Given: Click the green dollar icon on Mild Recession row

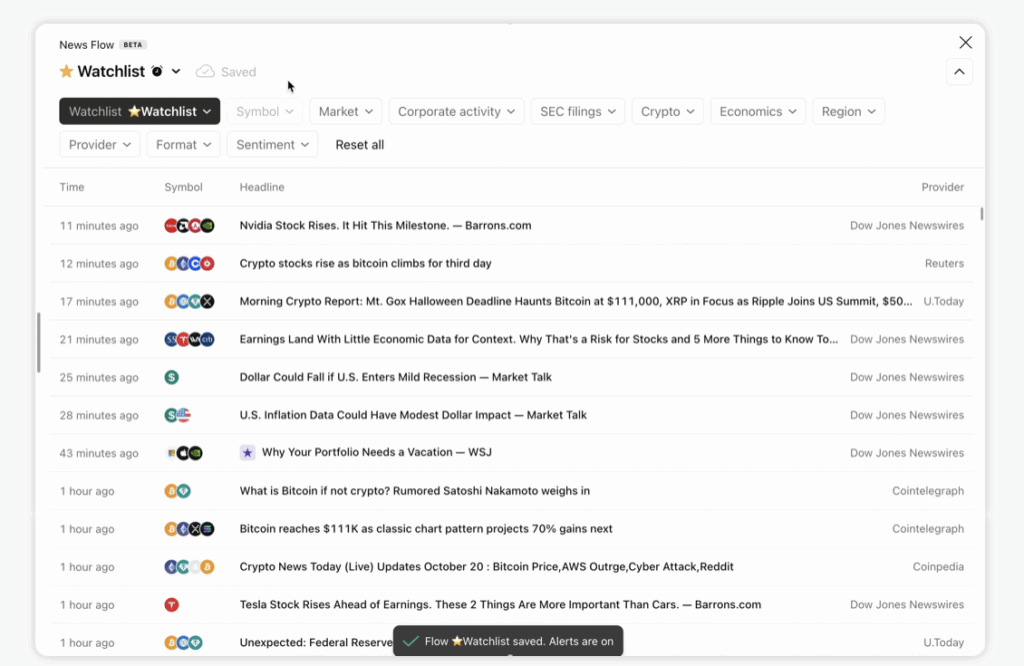Looking at the screenshot, I should pos(172,378).
